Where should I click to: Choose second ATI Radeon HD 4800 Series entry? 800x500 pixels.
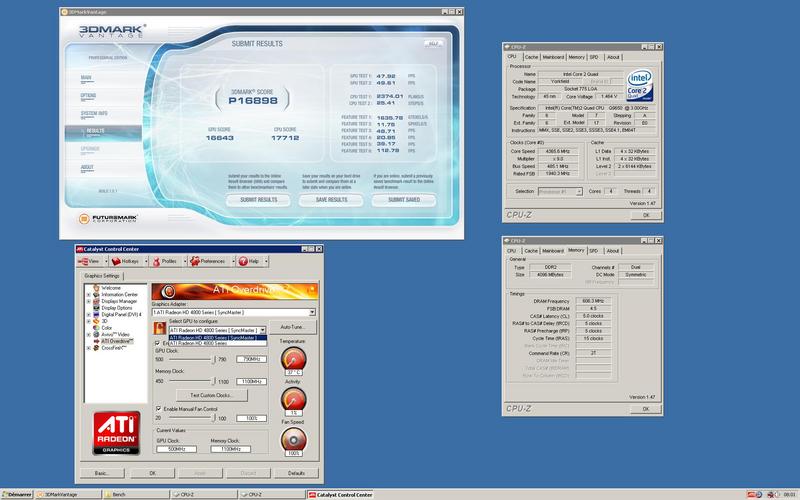[217, 343]
